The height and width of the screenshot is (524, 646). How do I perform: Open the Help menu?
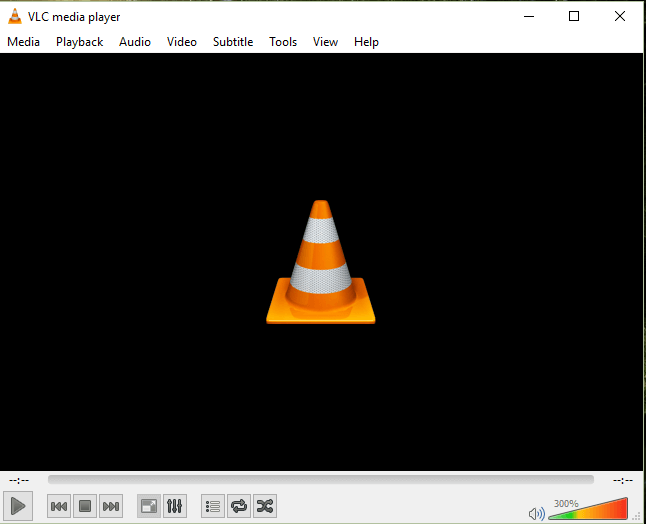(366, 42)
